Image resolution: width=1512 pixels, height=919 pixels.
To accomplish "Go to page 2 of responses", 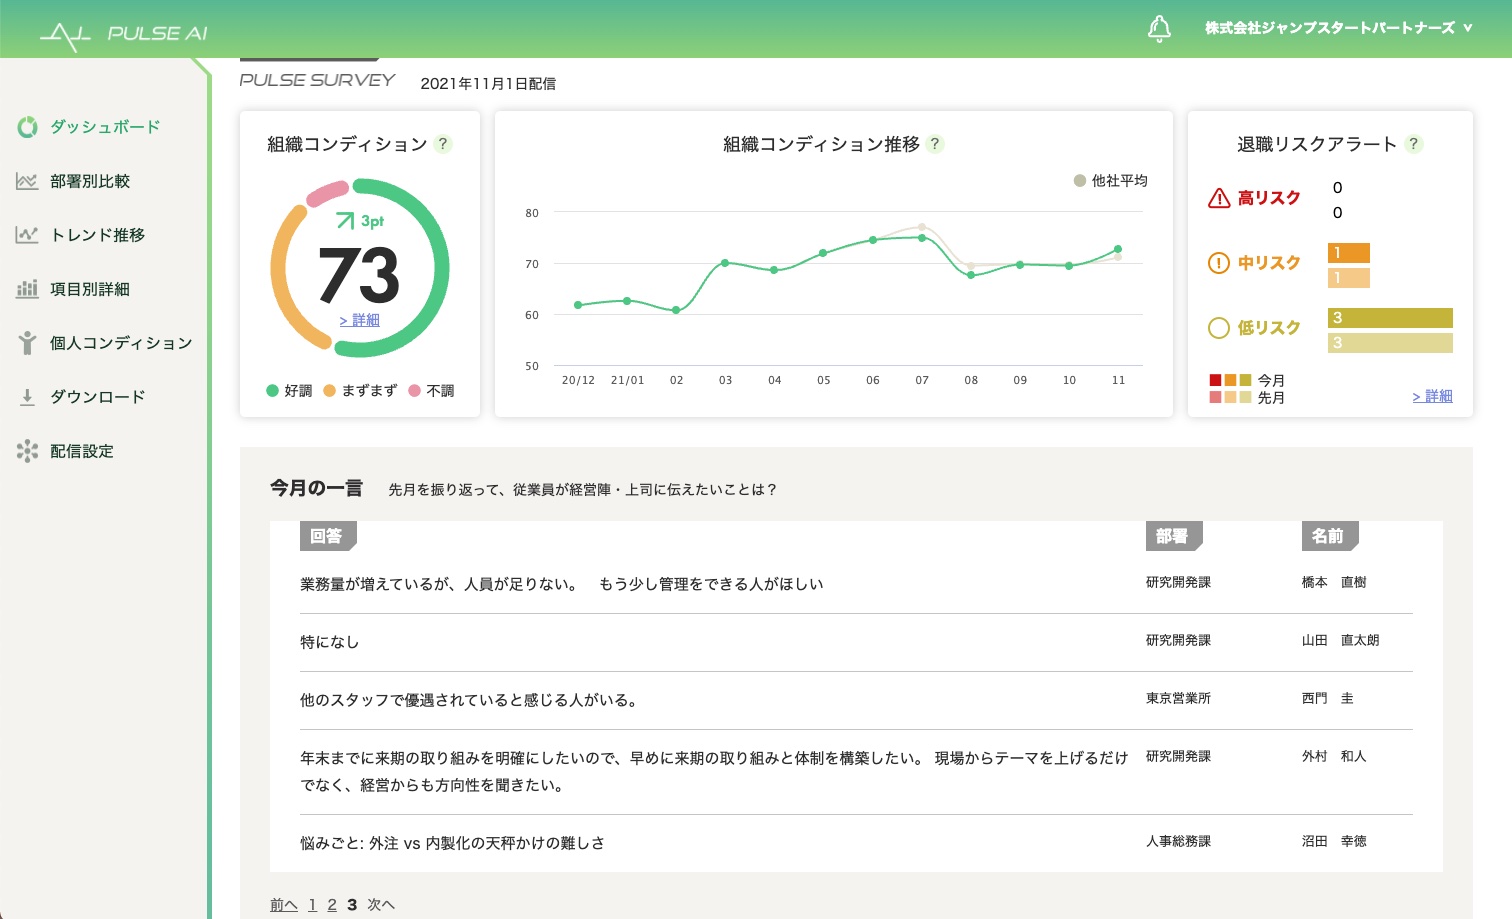I will 332,905.
